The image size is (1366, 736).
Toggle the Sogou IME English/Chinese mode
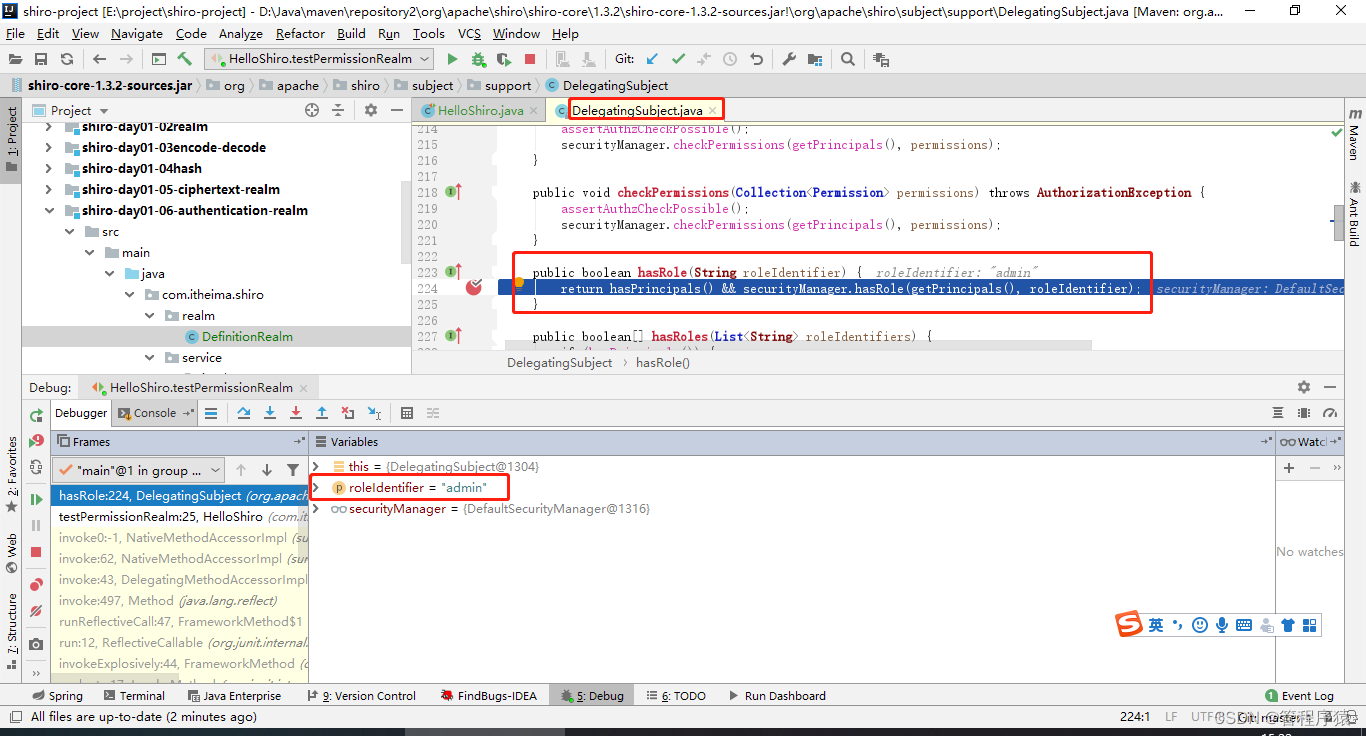(1156, 625)
